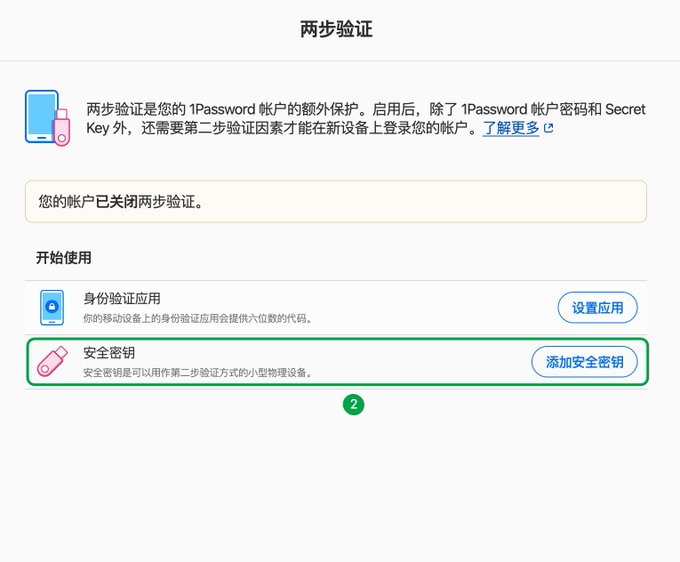680x562 pixels.
Task: Click the pink security key USB icon
Action: pyautogui.click(x=52, y=361)
